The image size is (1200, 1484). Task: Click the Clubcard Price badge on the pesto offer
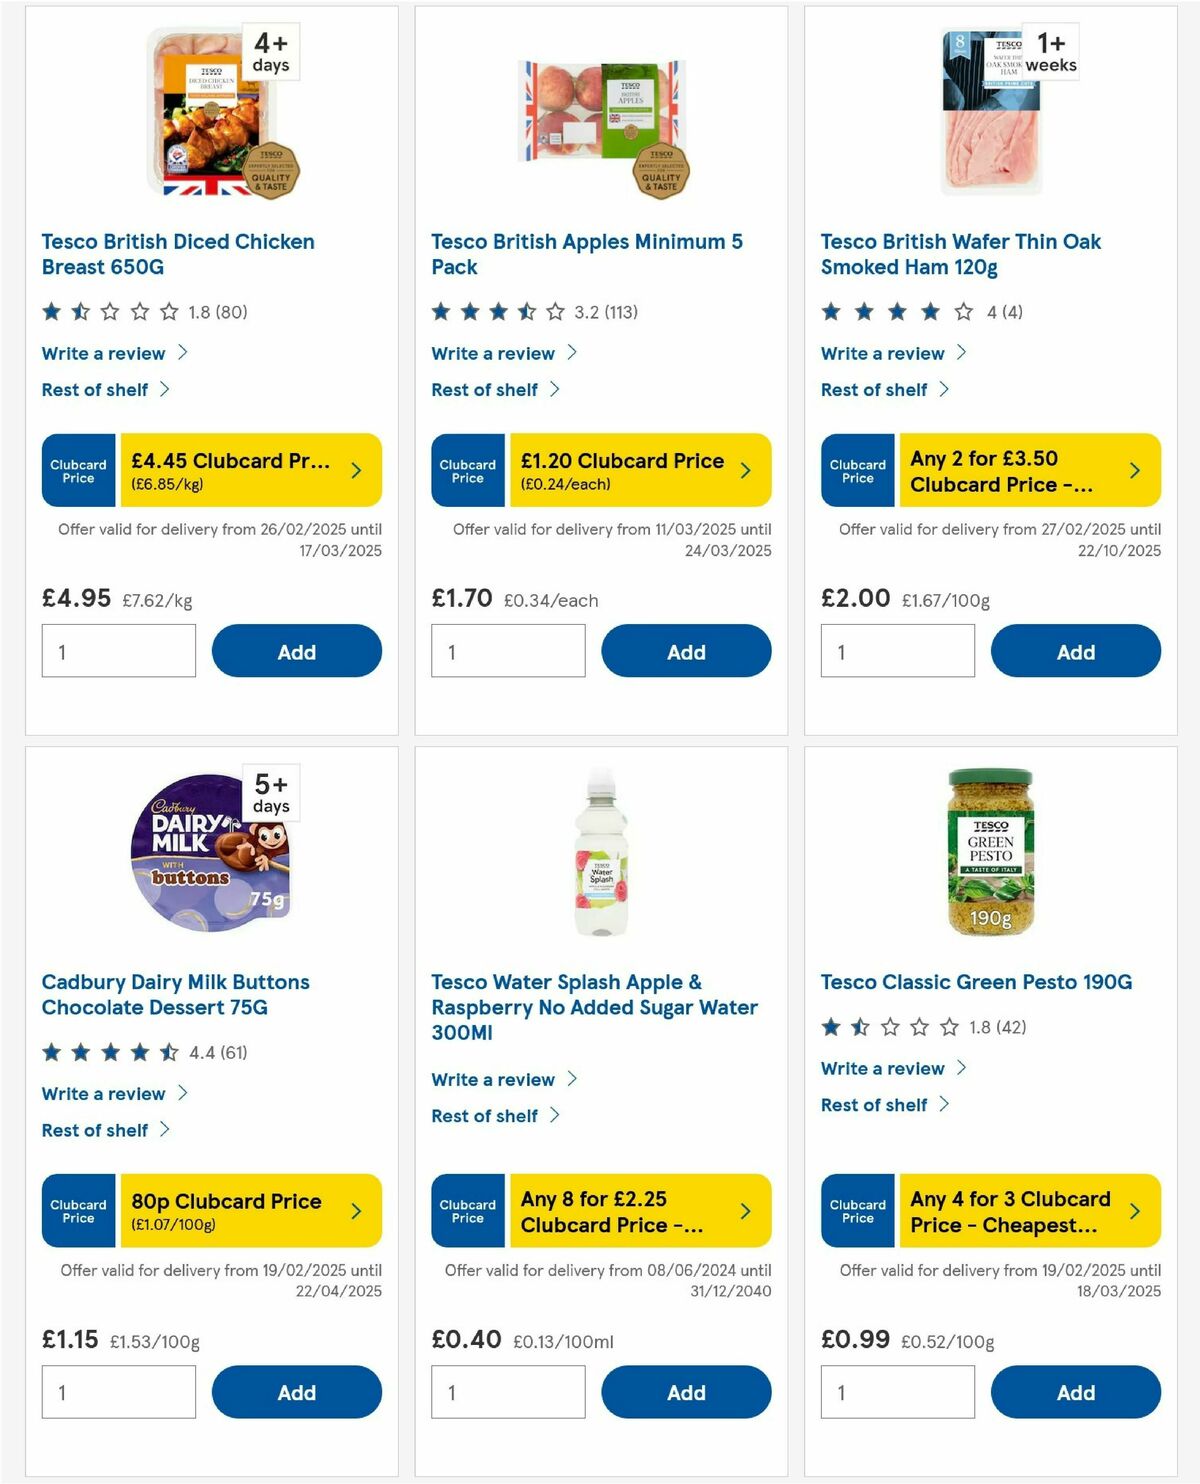tap(857, 1210)
